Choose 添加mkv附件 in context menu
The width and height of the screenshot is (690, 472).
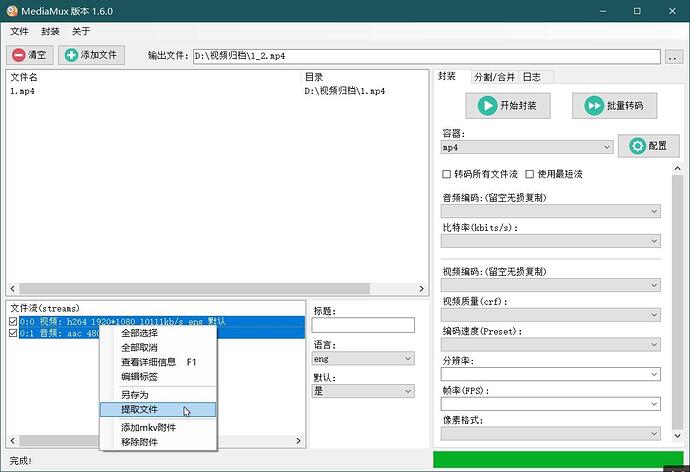[x=158, y=427]
